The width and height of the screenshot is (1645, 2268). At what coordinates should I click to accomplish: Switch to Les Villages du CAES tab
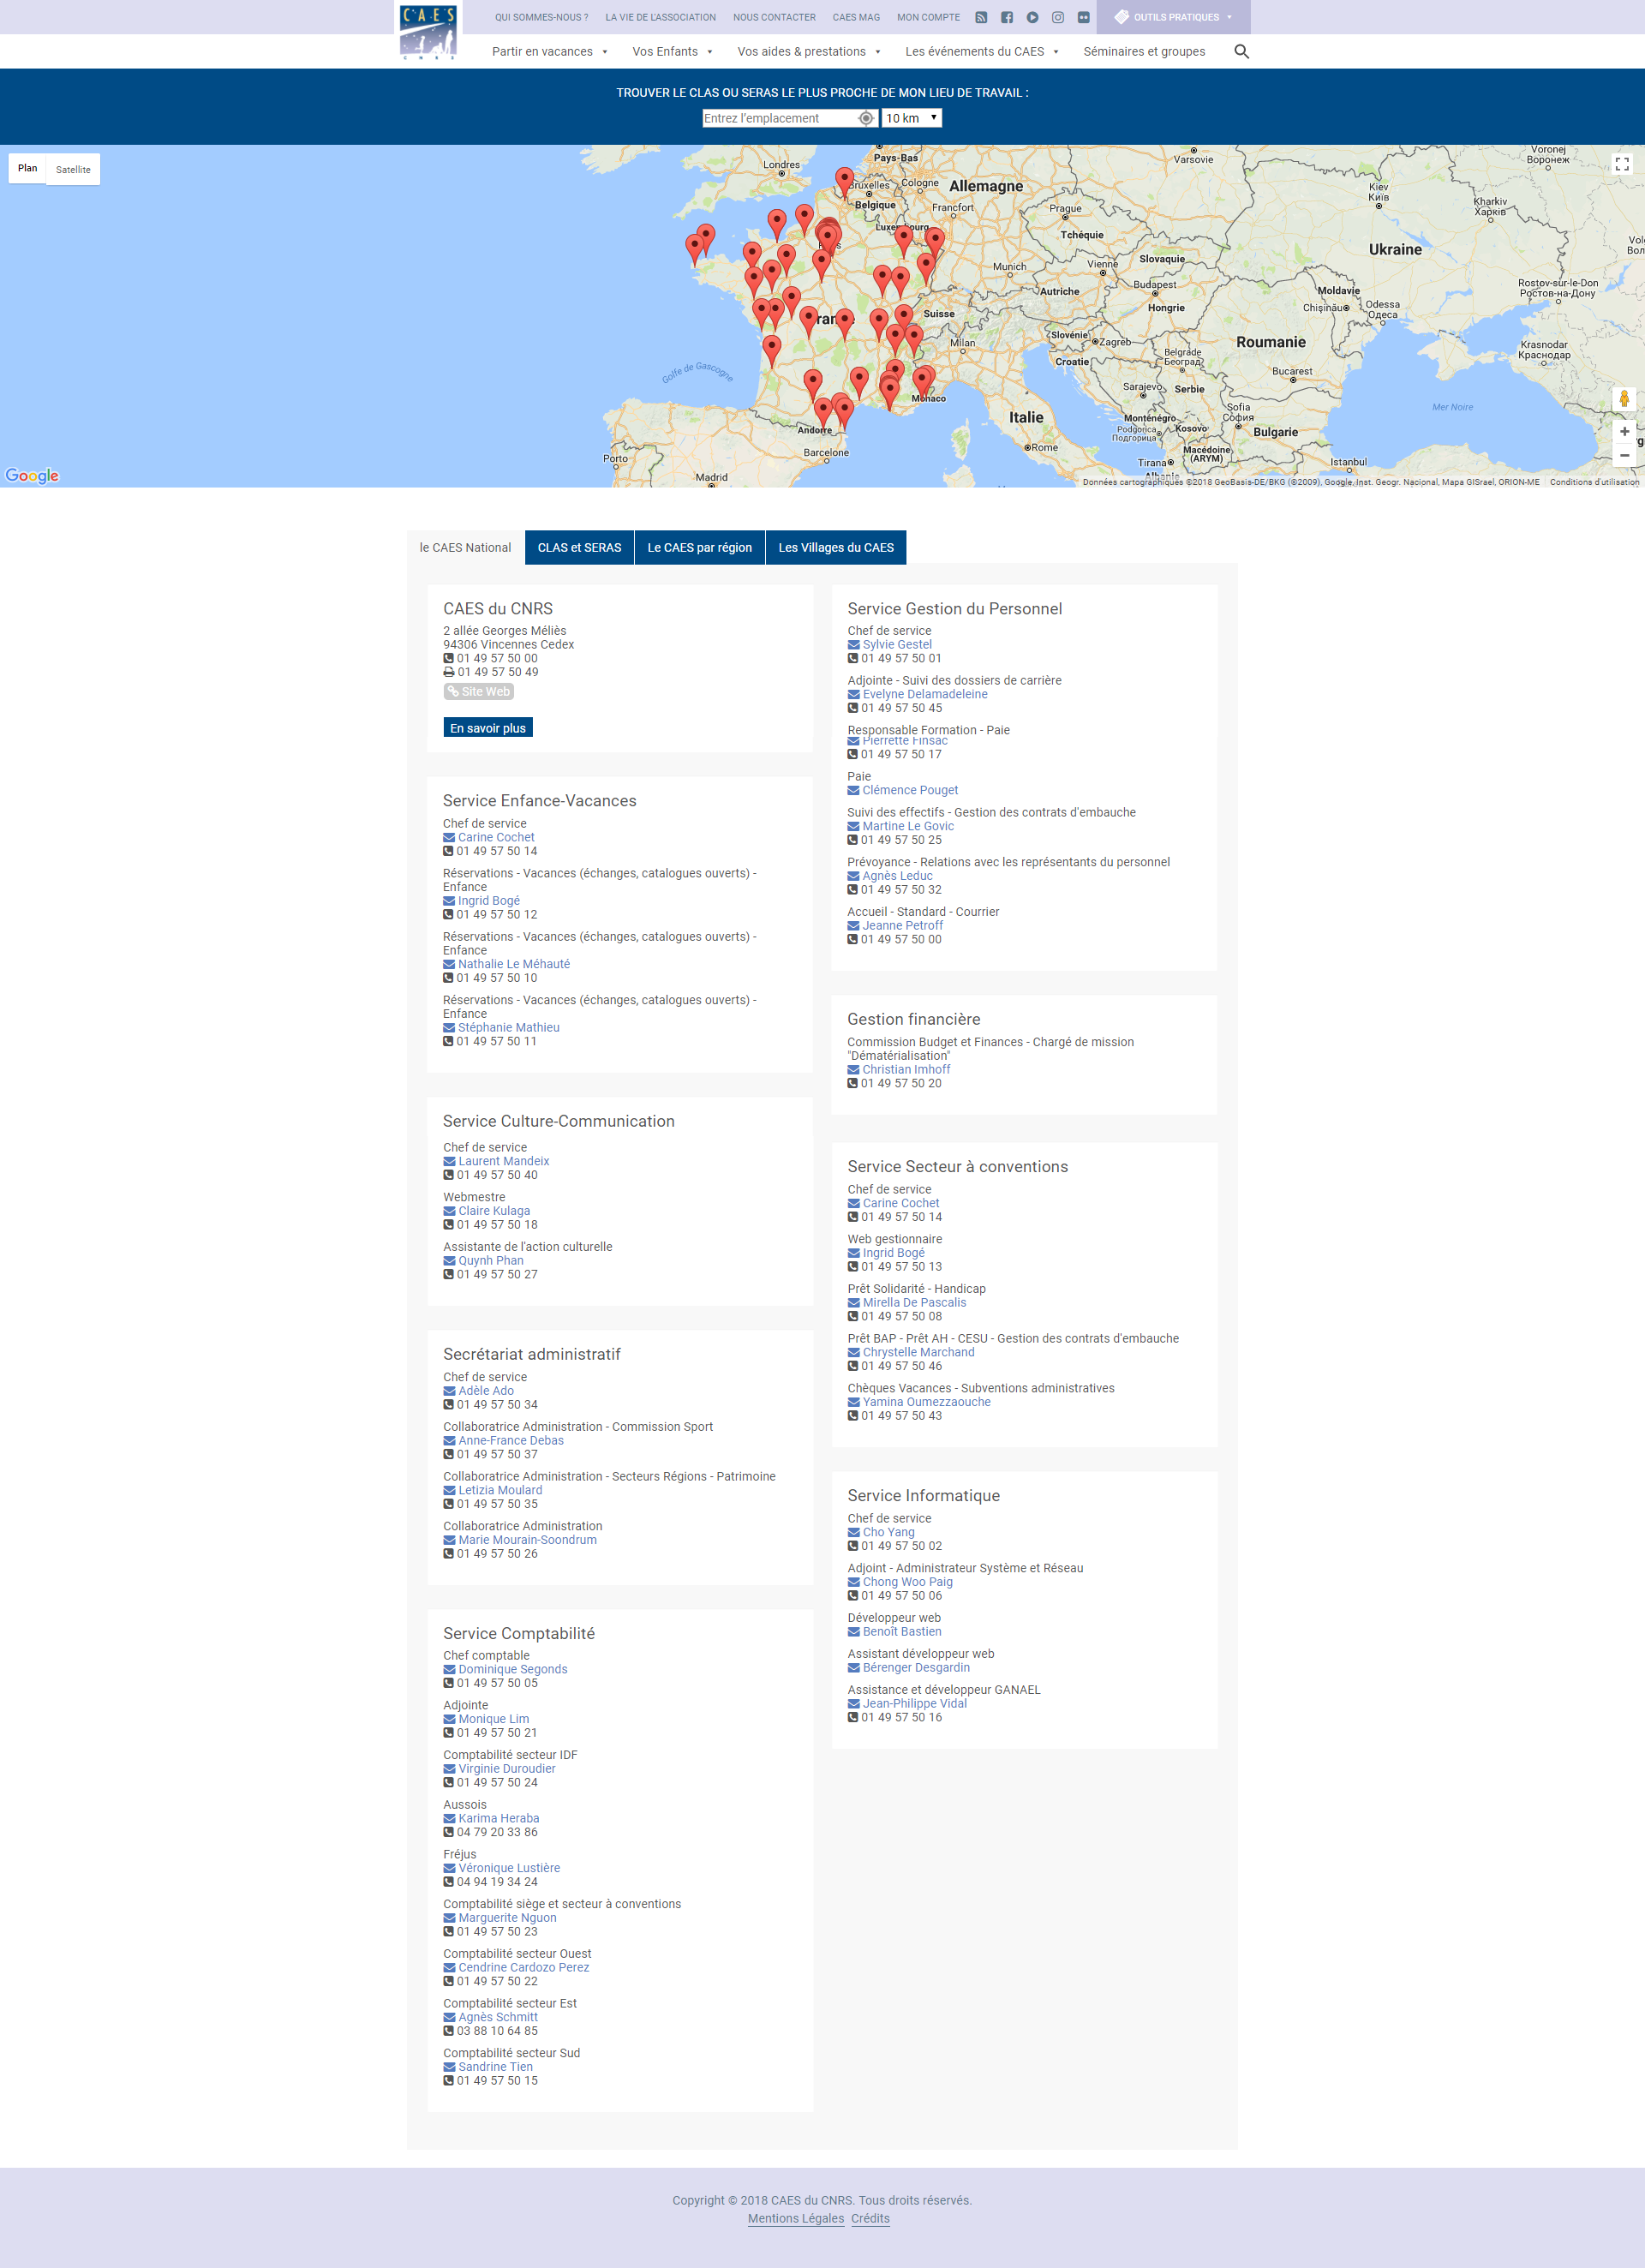[836, 547]
